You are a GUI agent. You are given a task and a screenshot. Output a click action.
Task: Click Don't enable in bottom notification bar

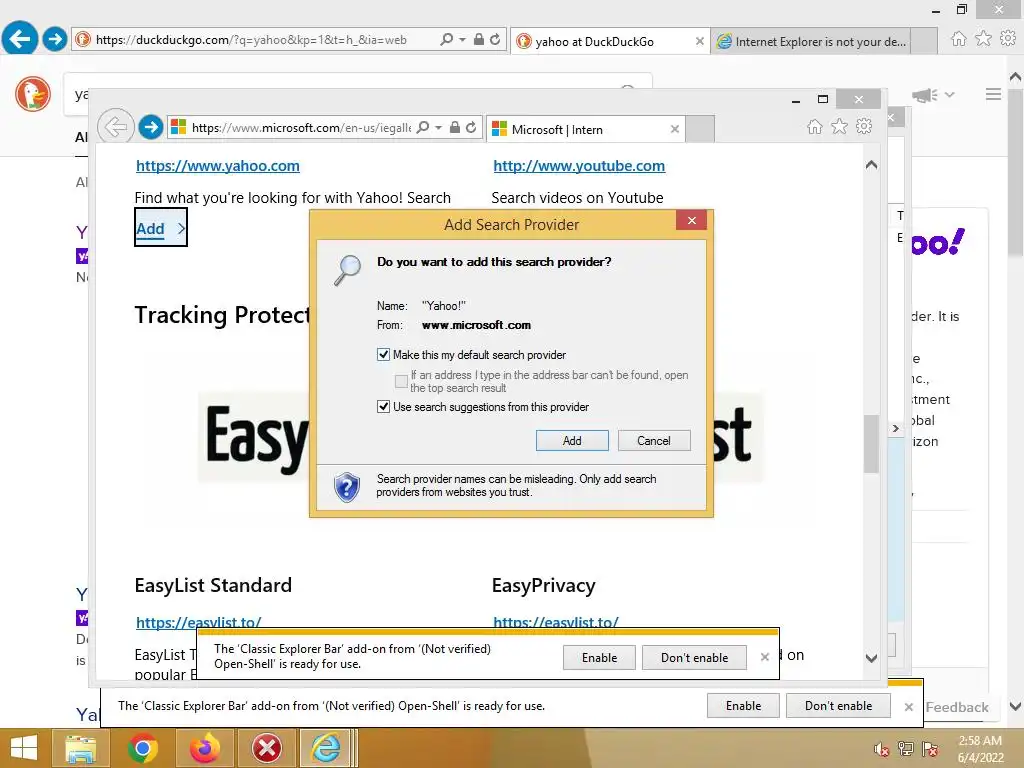[x=838, y=706]
